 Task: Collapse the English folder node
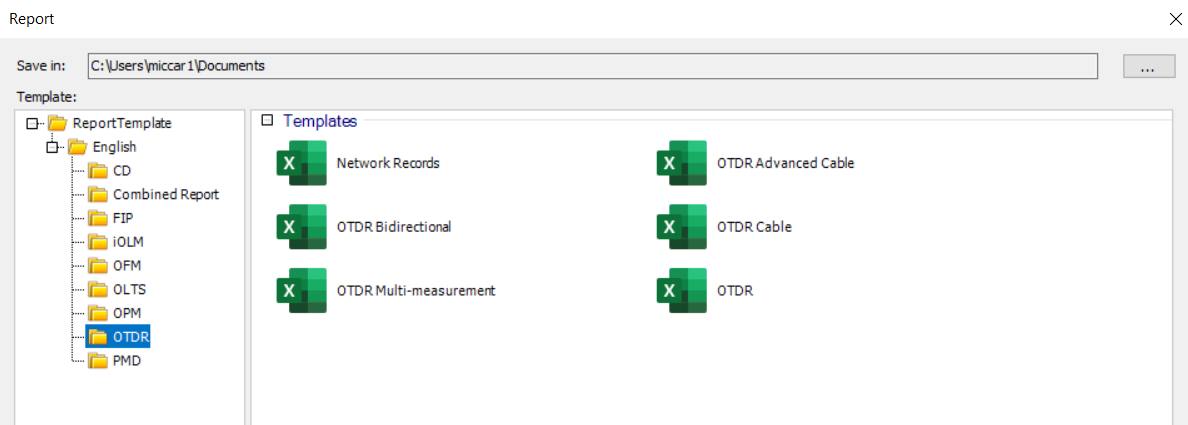[53, 147]
